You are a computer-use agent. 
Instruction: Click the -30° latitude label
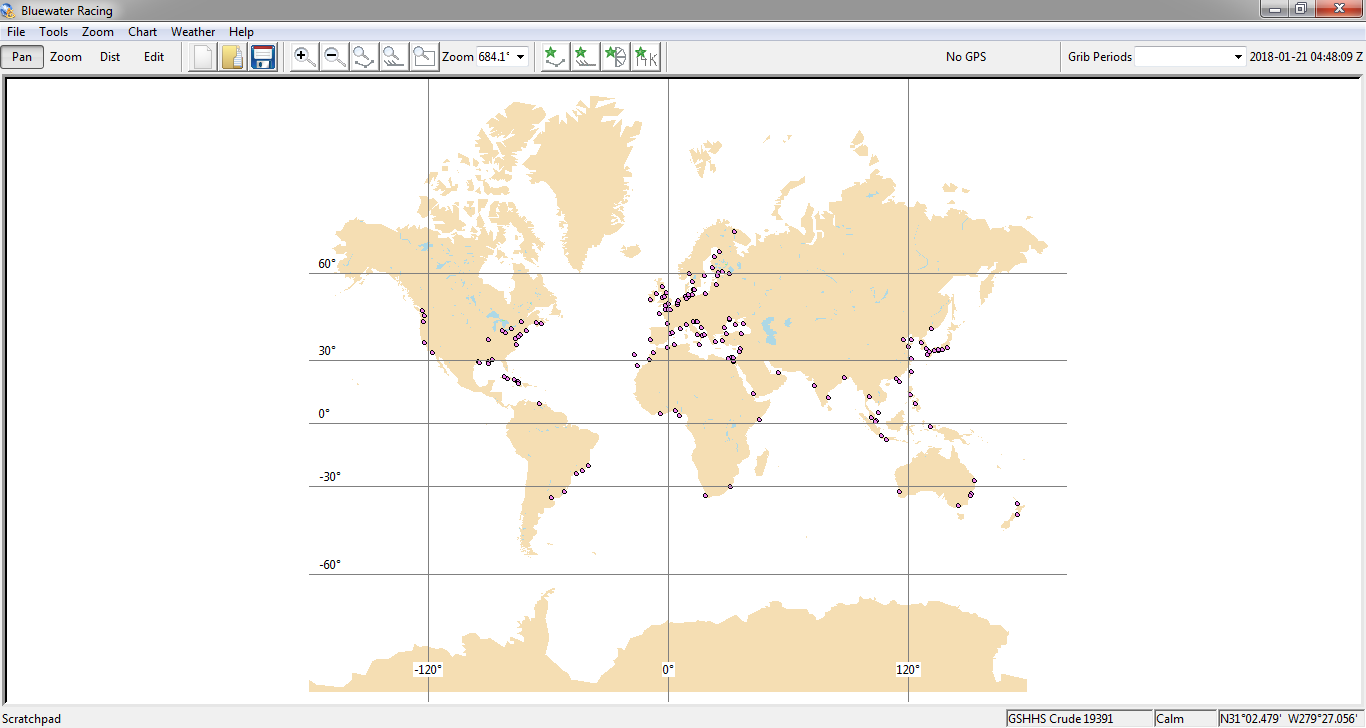(330, 477)
